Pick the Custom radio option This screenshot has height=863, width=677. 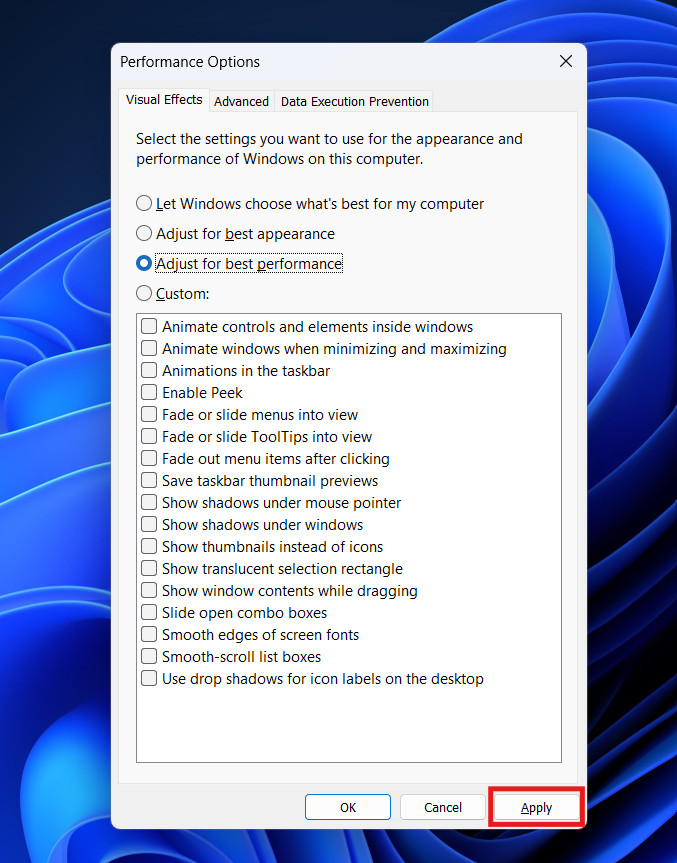click(x=145, y=294)
